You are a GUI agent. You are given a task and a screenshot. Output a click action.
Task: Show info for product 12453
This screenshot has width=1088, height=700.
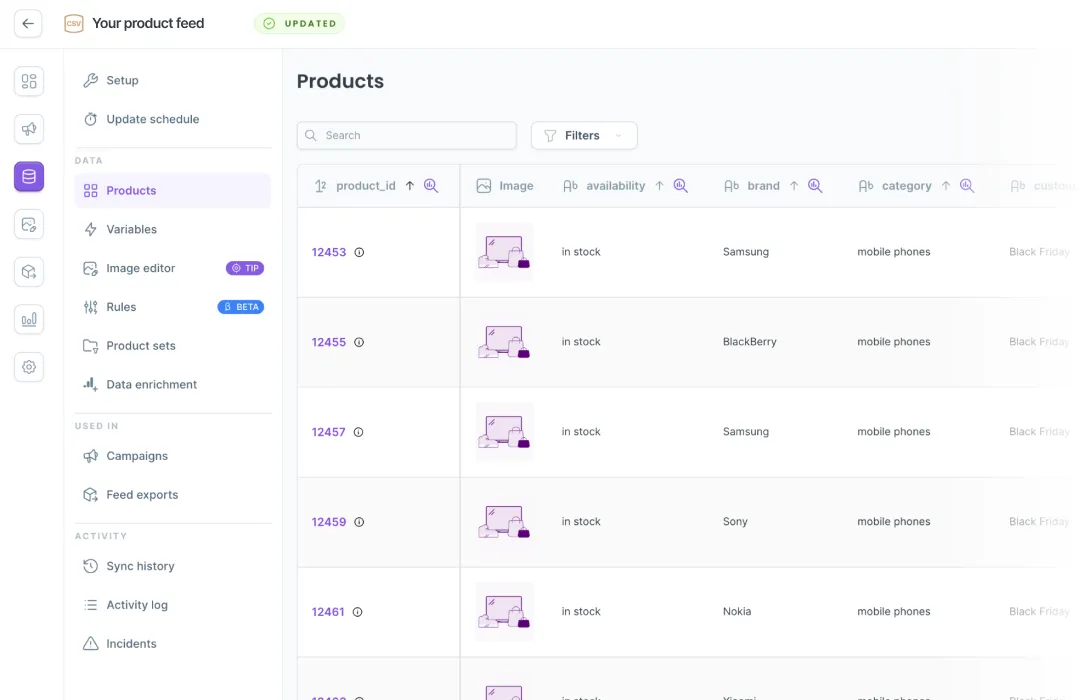[359, 253]
